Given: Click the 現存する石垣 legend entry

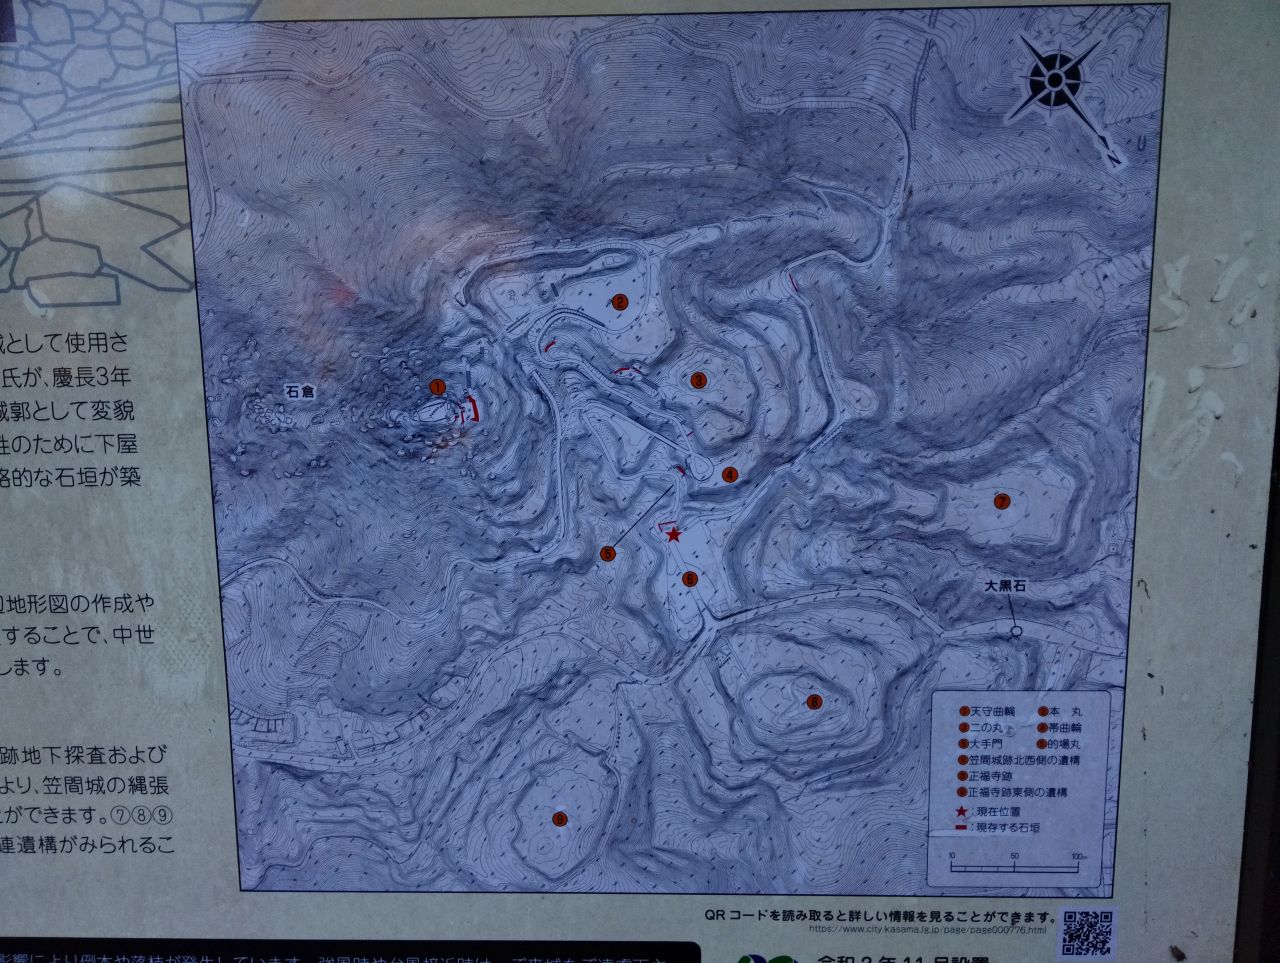Looking at the screenshot, I should (x=1005, y=827).
